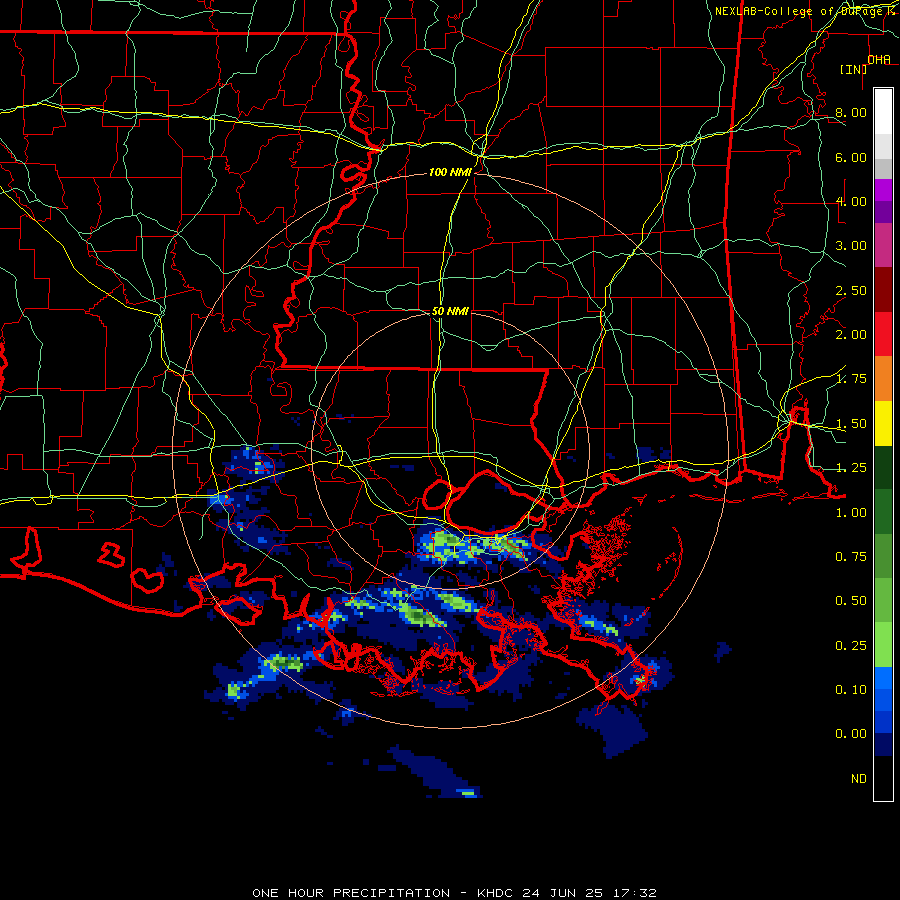This screenshot has width=900, height=900.
Task: Click the '24 JUN 25' date text
Action: (563, 893)
